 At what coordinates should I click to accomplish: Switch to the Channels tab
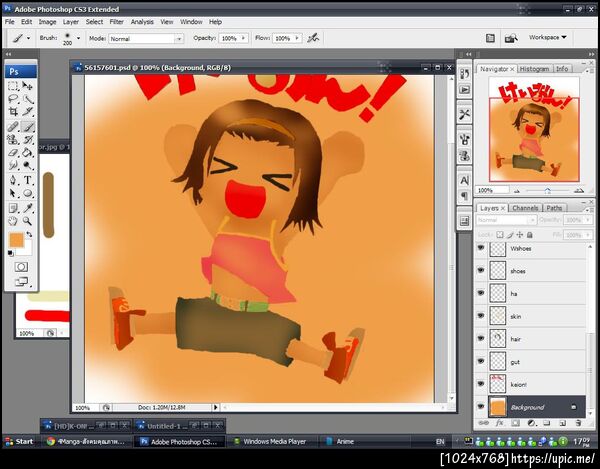pyautogui.click(x=525, y=208)
